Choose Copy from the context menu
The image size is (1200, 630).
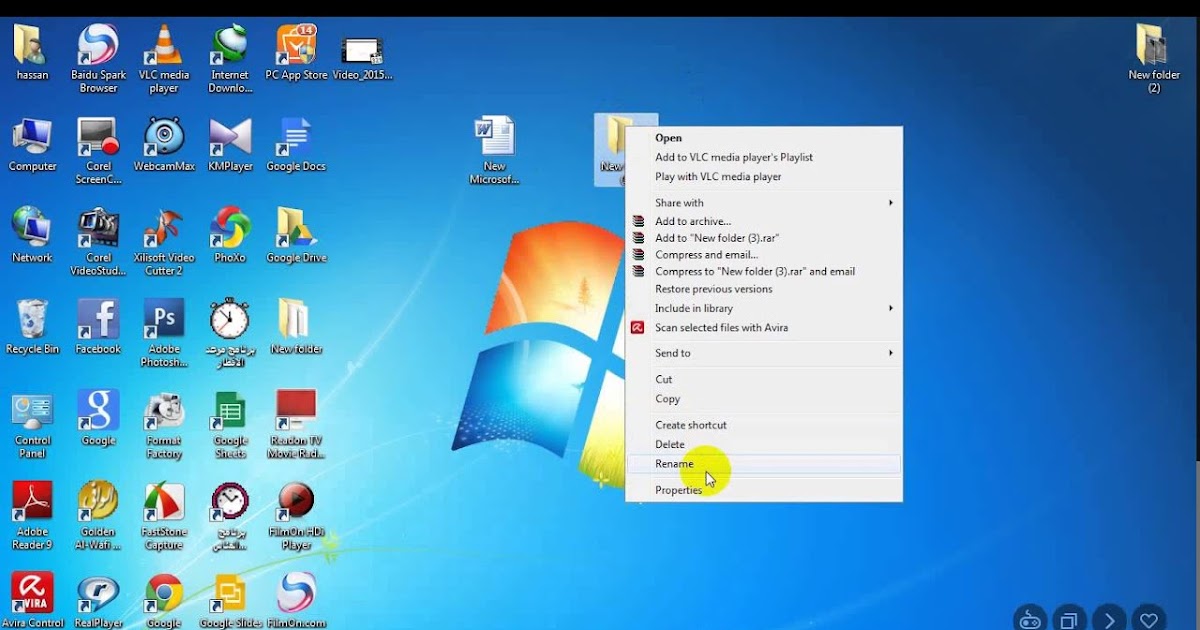tap(764, 399)
